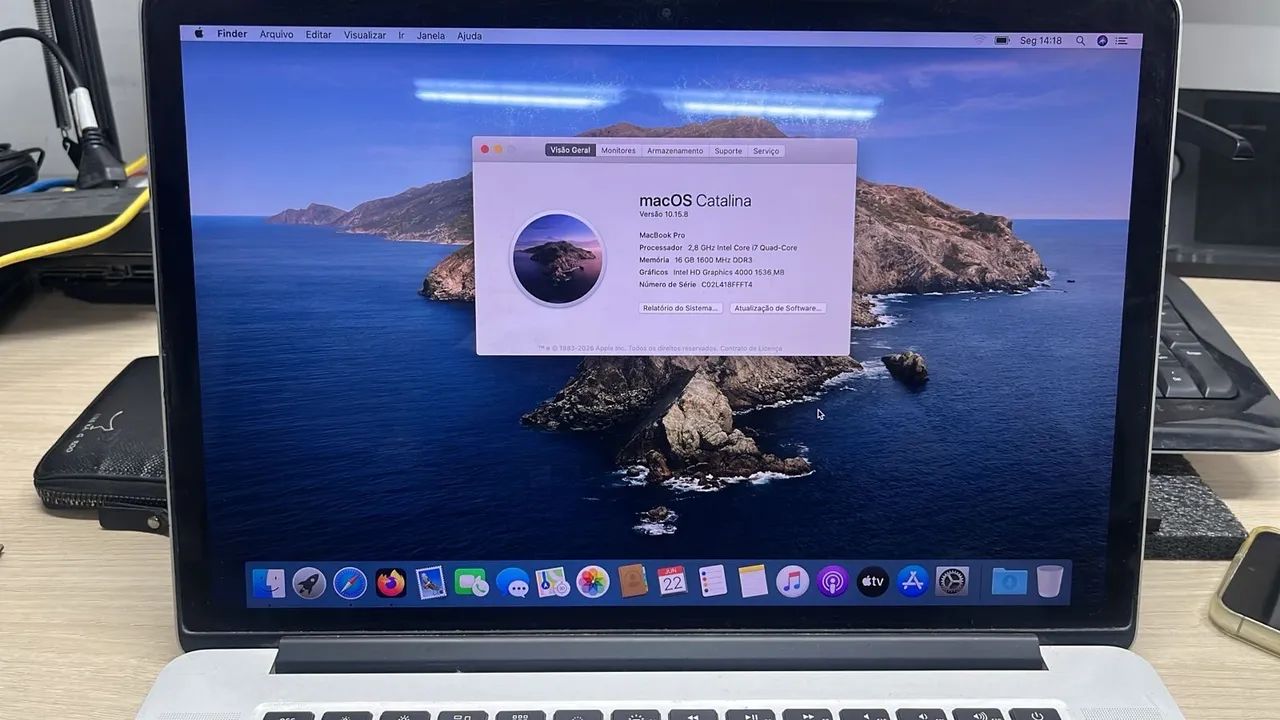Open Contacts book icon in Dock
This screenshot has width=1280, height=720.
pos(633,581)
